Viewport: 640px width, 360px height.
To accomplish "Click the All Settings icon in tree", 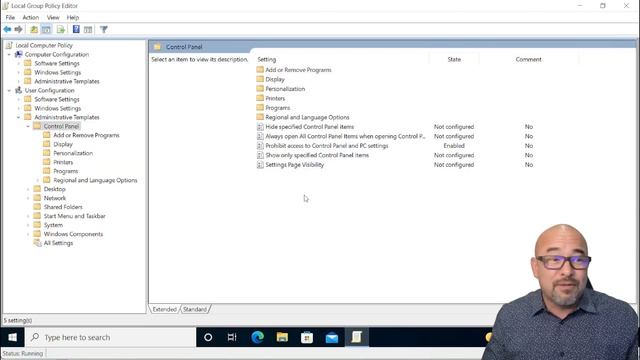I will click(38, 243).
